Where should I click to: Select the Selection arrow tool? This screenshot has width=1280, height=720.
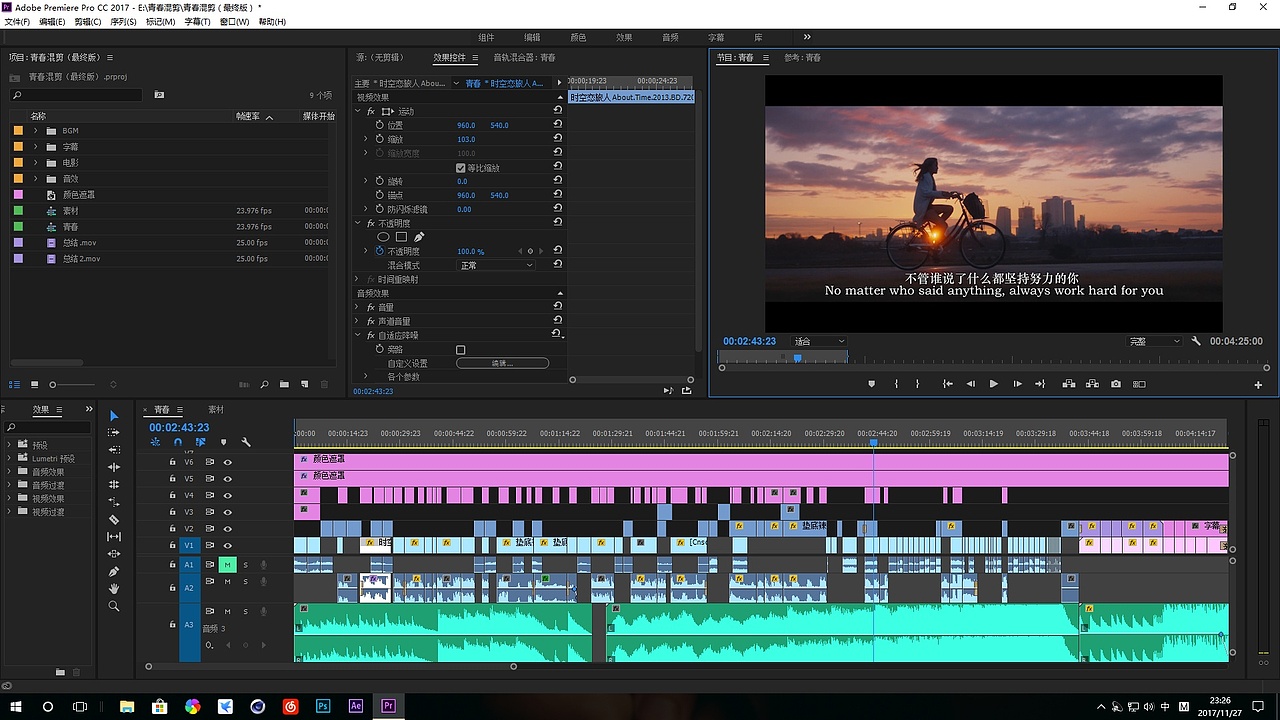click(x=114, y=416)
